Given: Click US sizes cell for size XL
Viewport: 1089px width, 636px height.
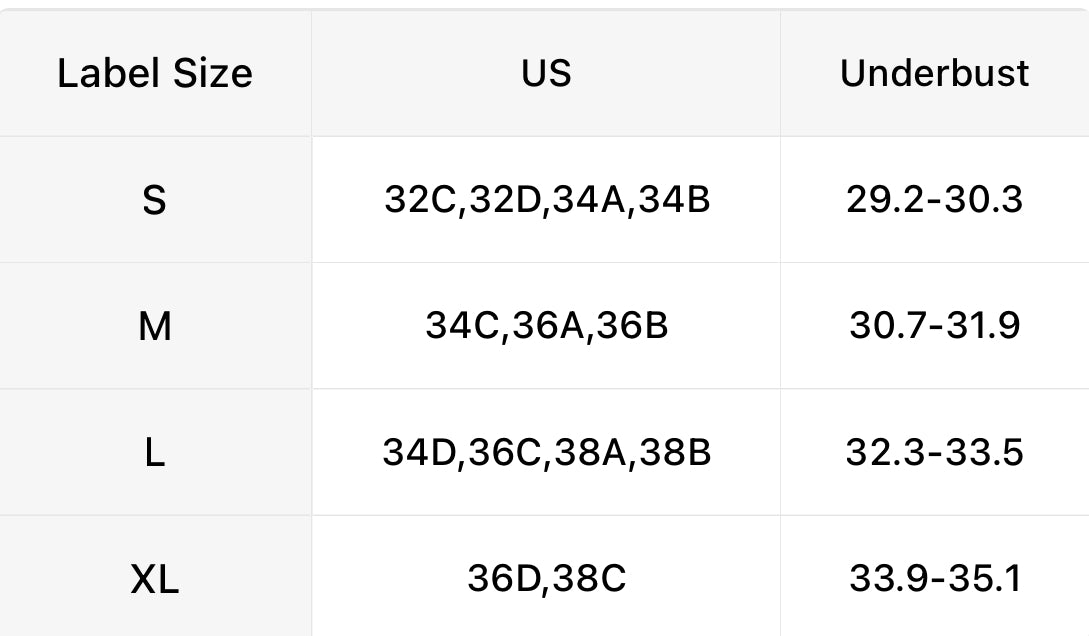Looking at the screenshot, I should point(546,578).
